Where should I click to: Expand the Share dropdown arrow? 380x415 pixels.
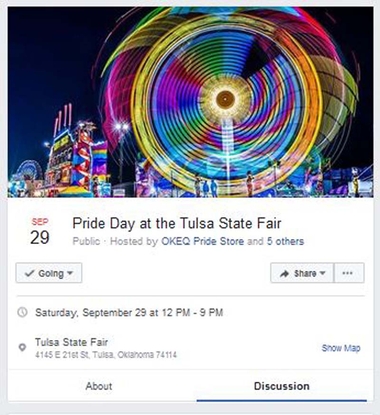(x=322, y=273)
